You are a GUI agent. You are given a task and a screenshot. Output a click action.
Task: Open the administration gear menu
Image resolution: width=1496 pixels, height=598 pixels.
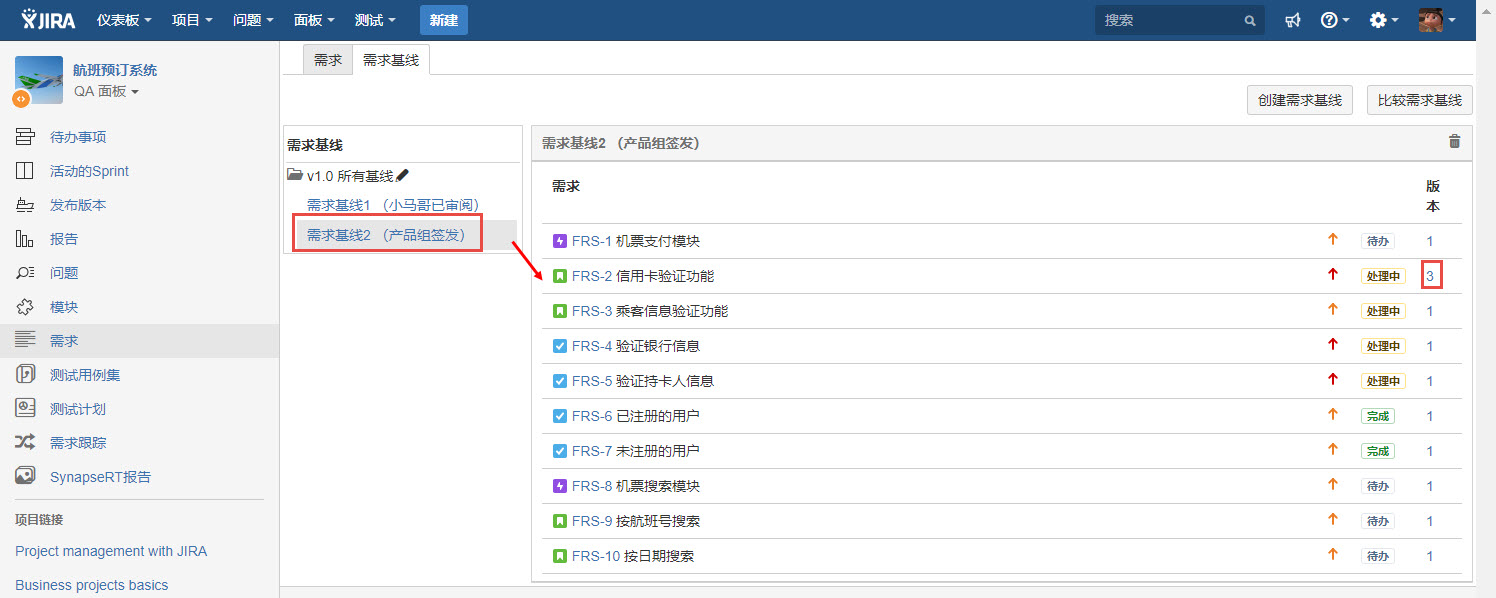coord(1384,20)
